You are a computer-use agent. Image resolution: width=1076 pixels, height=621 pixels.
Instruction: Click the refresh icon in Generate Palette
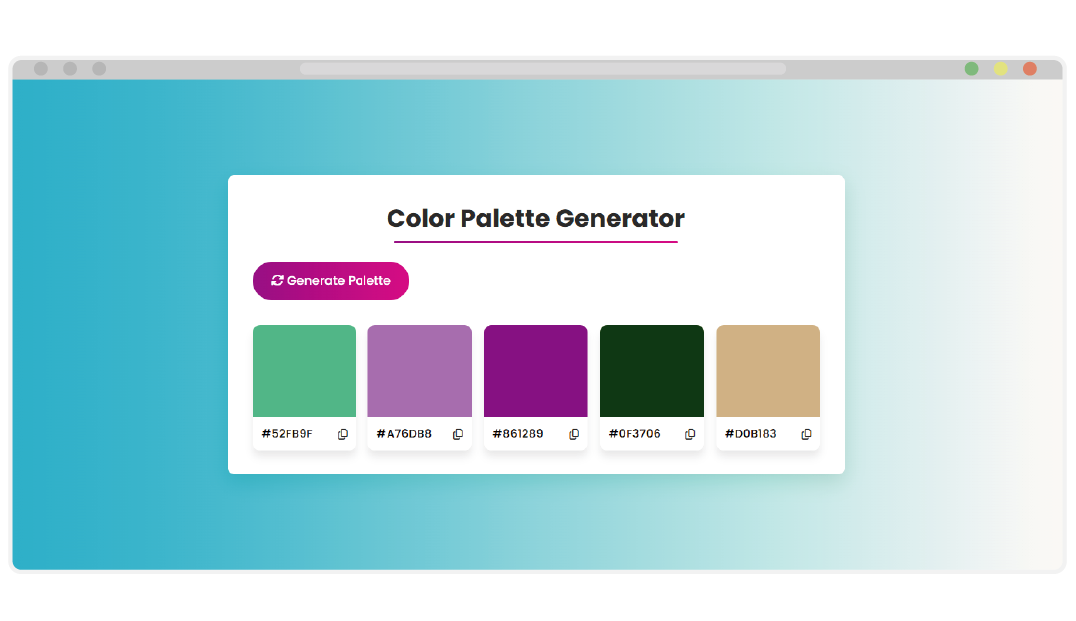(277, 281)
